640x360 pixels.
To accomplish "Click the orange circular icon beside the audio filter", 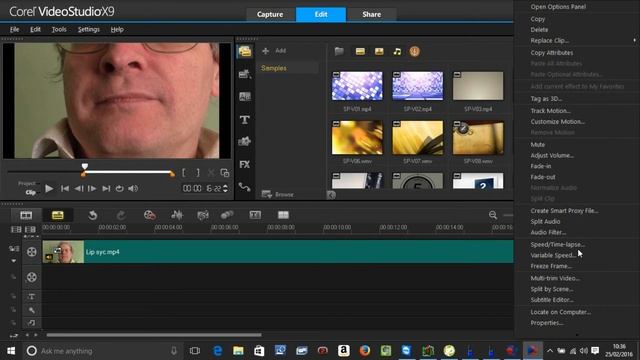I will (x=414, y=51).
